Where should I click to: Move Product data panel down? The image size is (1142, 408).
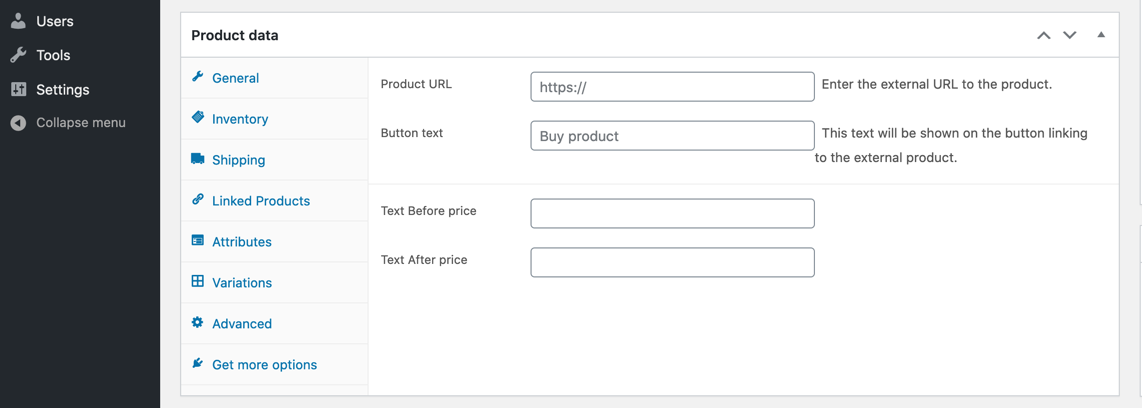(1069, 35)
